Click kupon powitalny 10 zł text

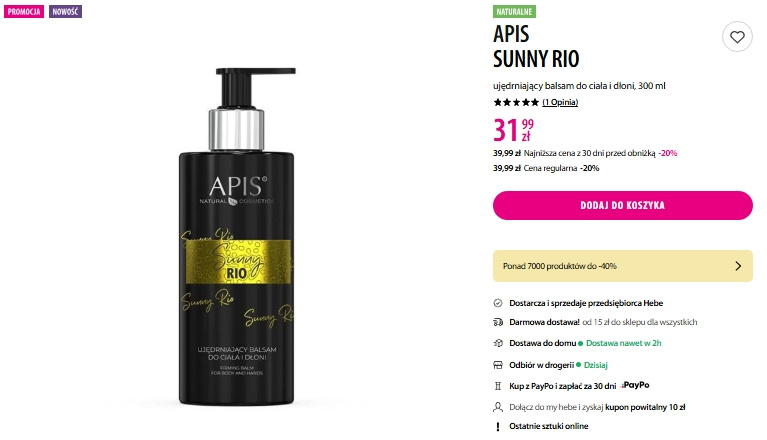645,407
